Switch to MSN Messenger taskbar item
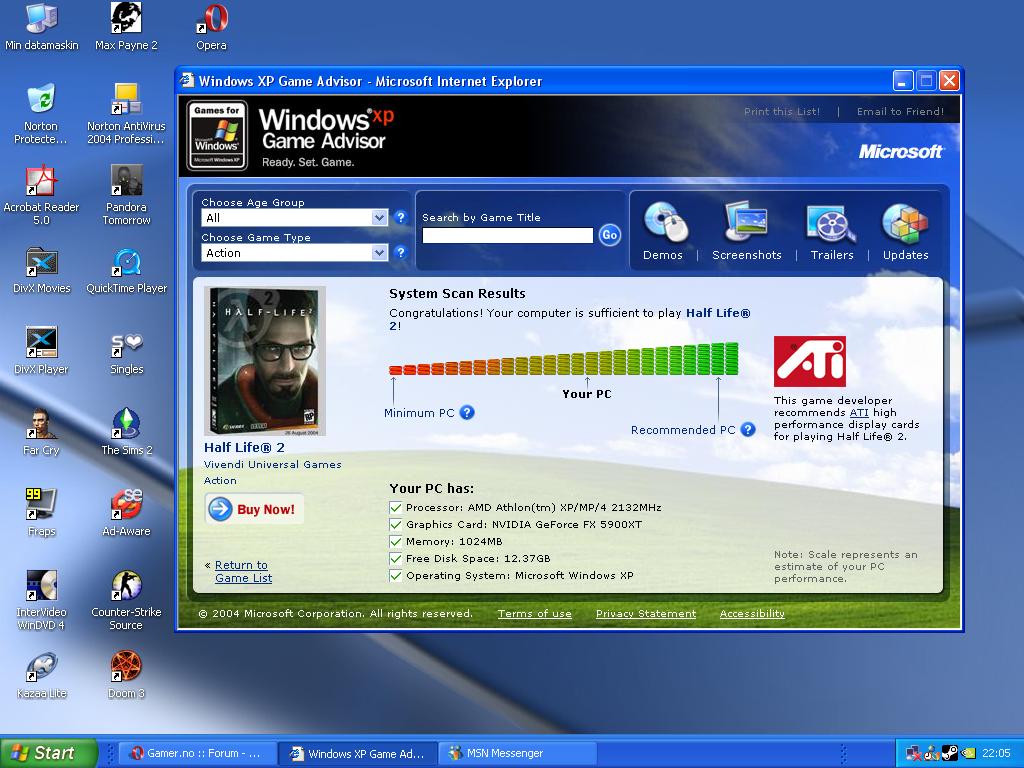This screenshot has height=768, width=1024. click(518, 754)
